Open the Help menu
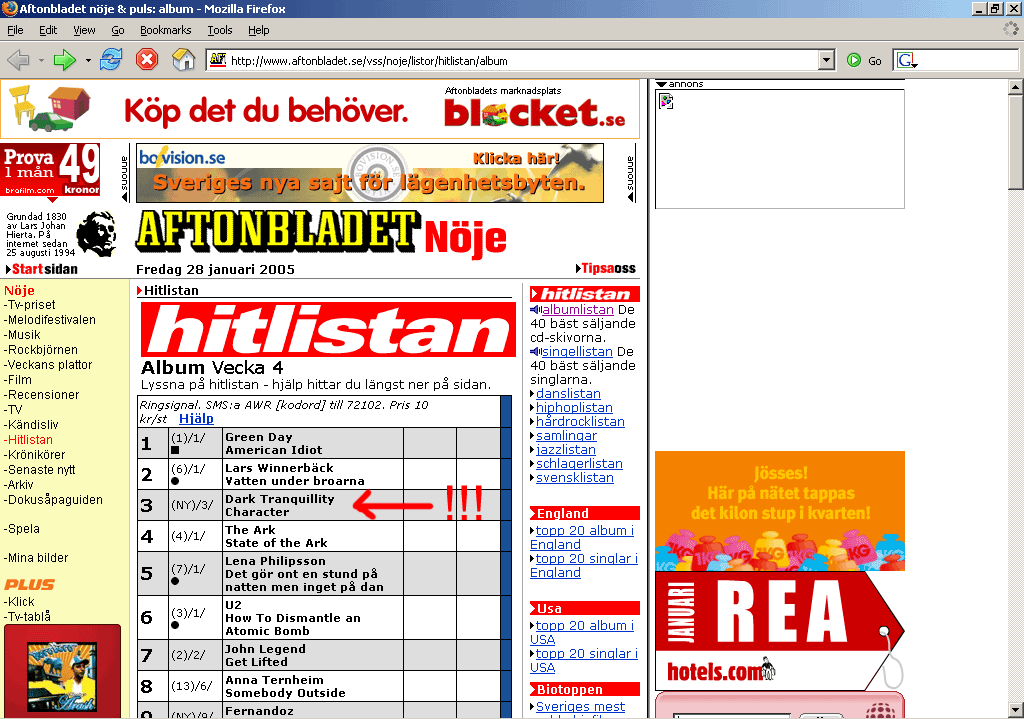Image resolution: width=1024 pixels, height=719 pixels. click(x=258, y=30)
